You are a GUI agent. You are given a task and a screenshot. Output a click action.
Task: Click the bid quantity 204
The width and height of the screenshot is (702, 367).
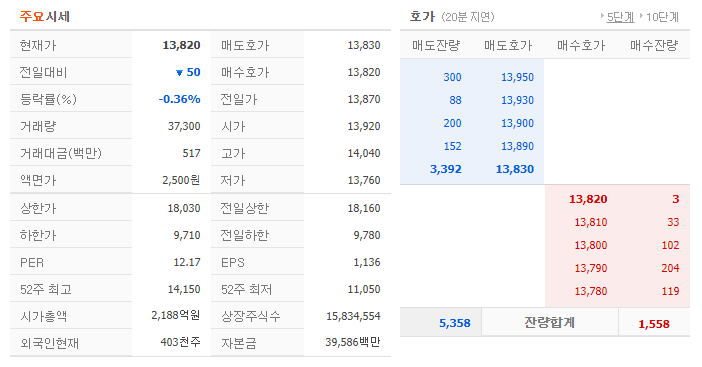pos(670,268)
